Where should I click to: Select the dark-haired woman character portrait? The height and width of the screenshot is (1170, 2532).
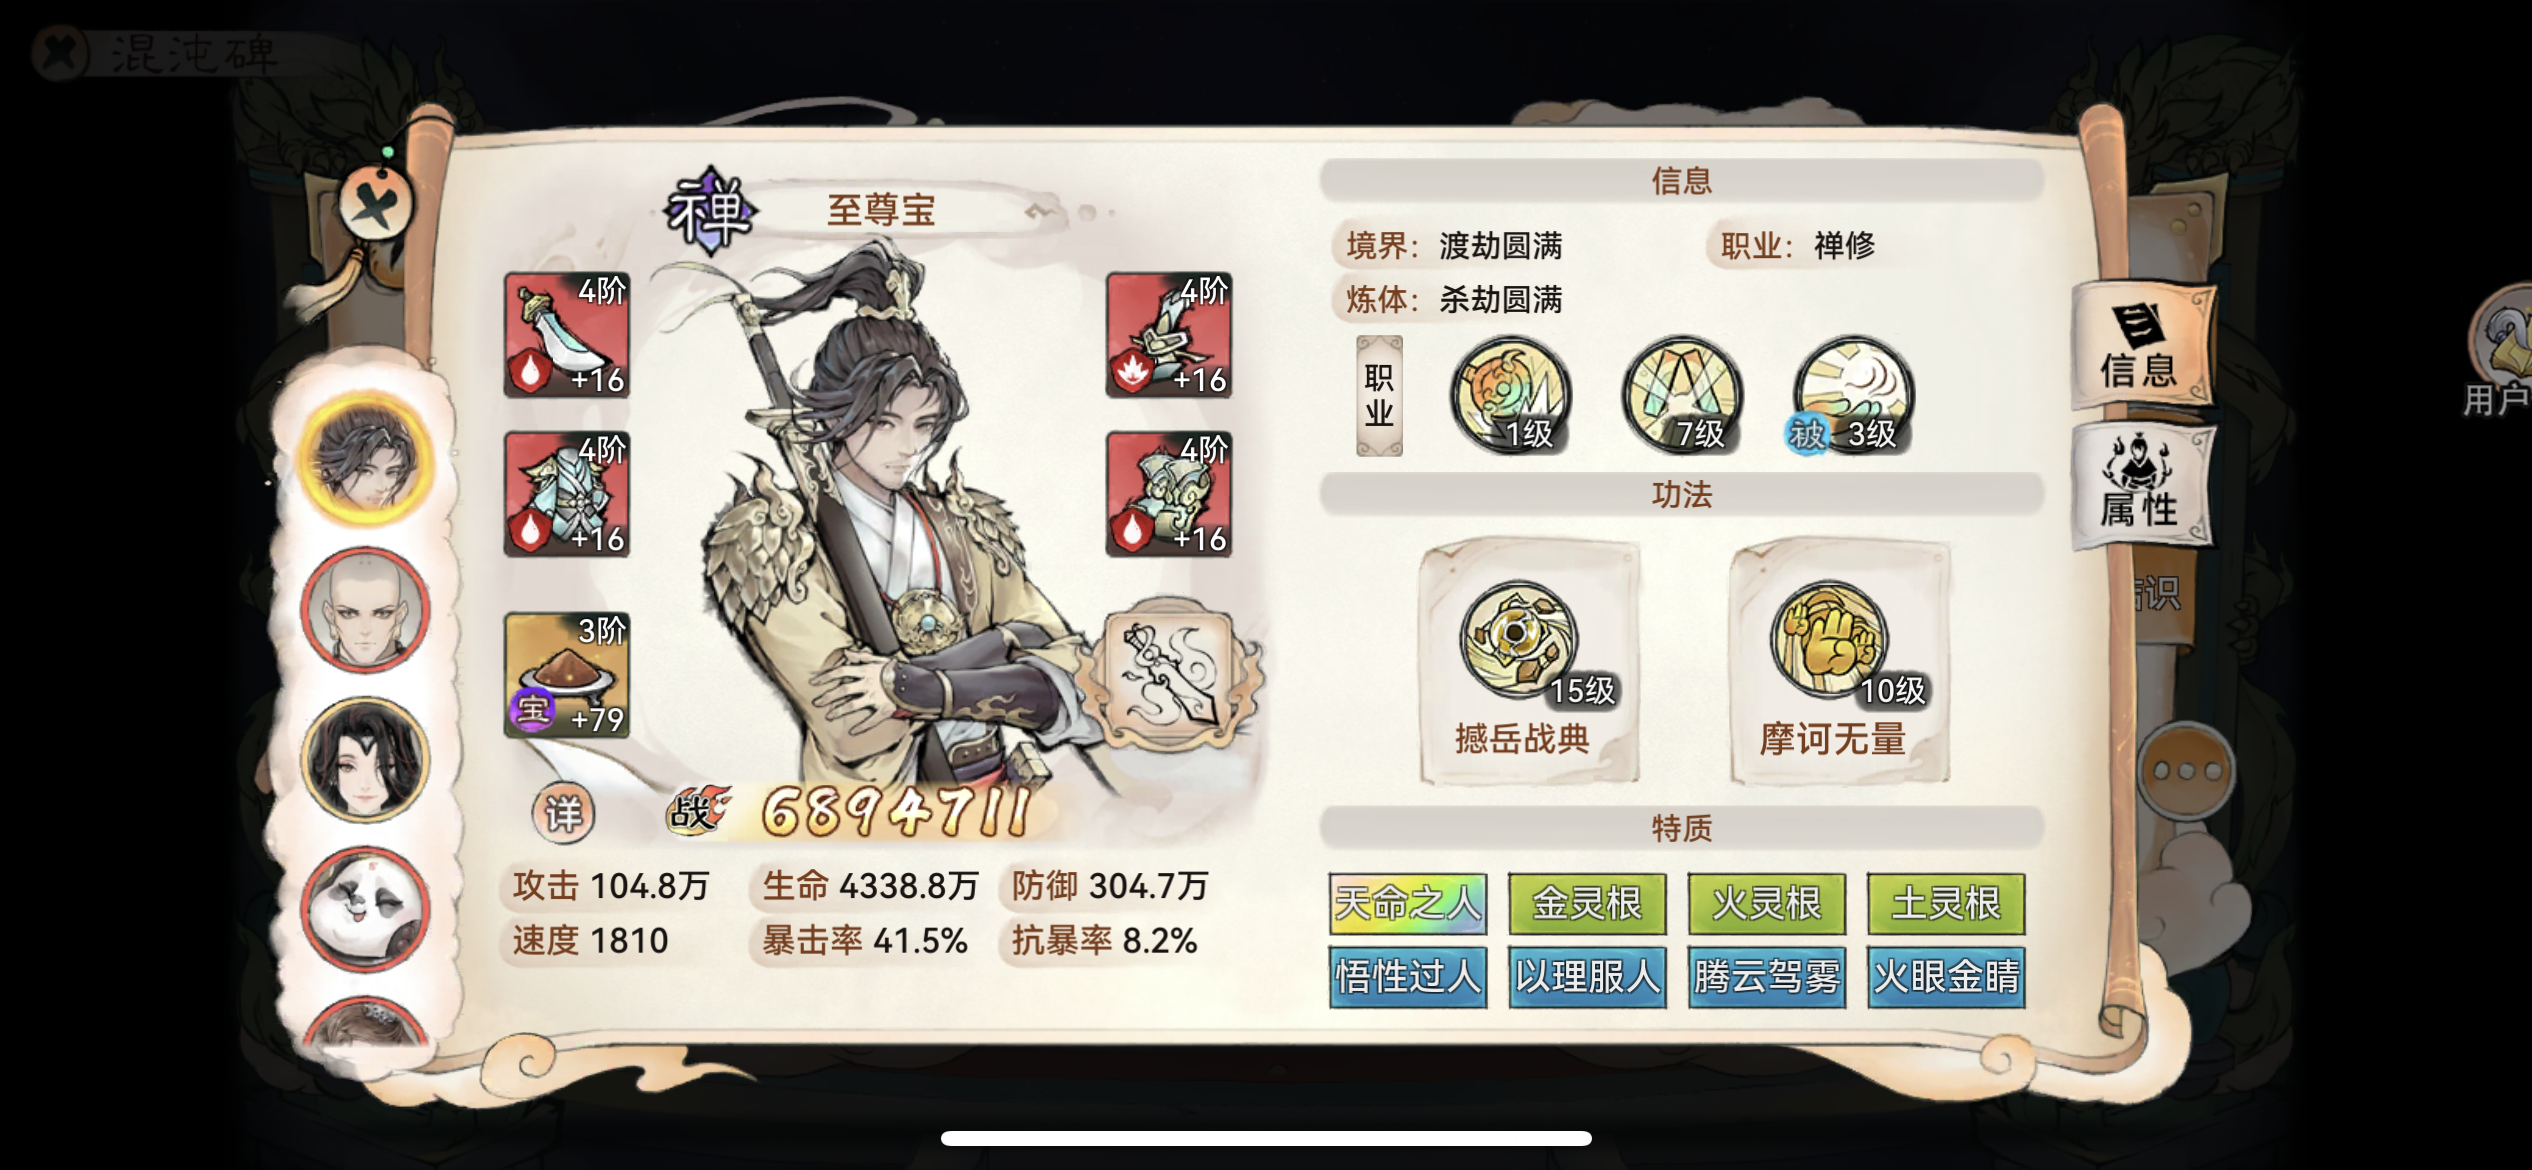366,759
